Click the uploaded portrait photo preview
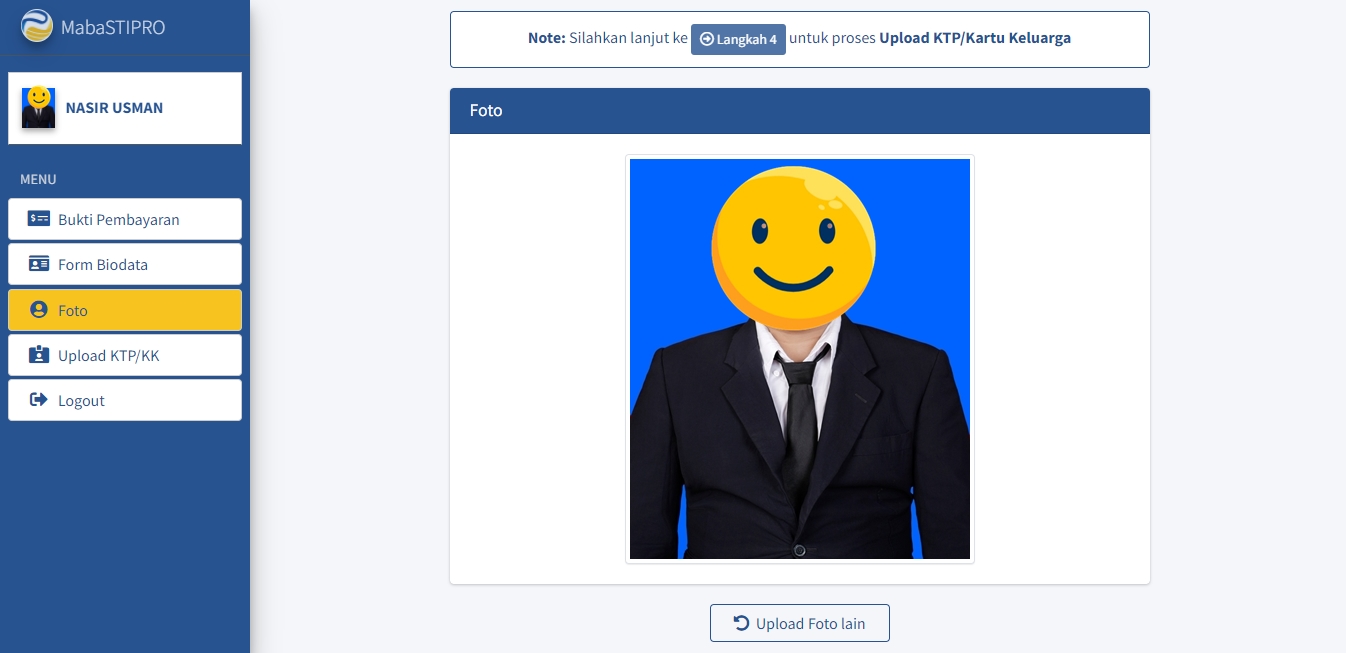This screenshot has width=1346, height=653. pos(799,358)
